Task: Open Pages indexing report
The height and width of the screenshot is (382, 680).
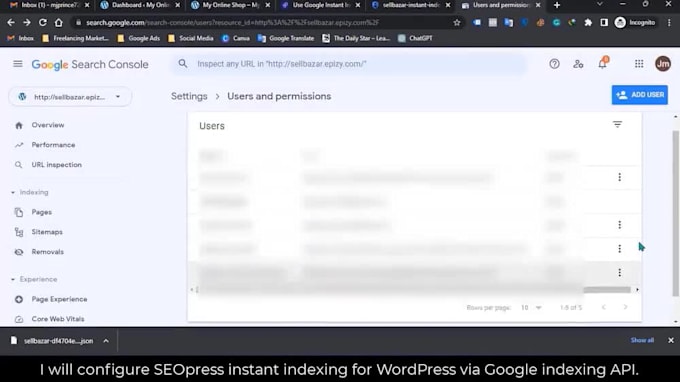Action: (42, 212)
